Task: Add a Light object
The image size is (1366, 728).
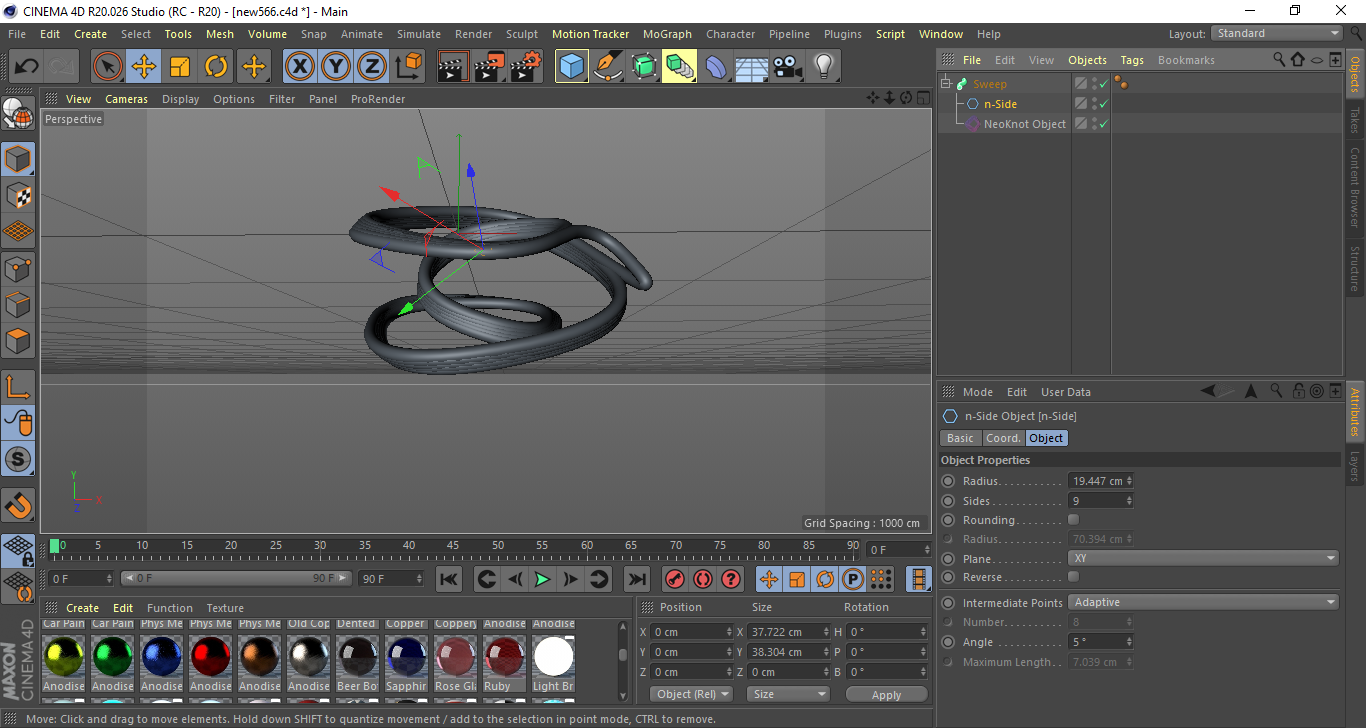Action: pyautogui.click(x=823, y=67)
